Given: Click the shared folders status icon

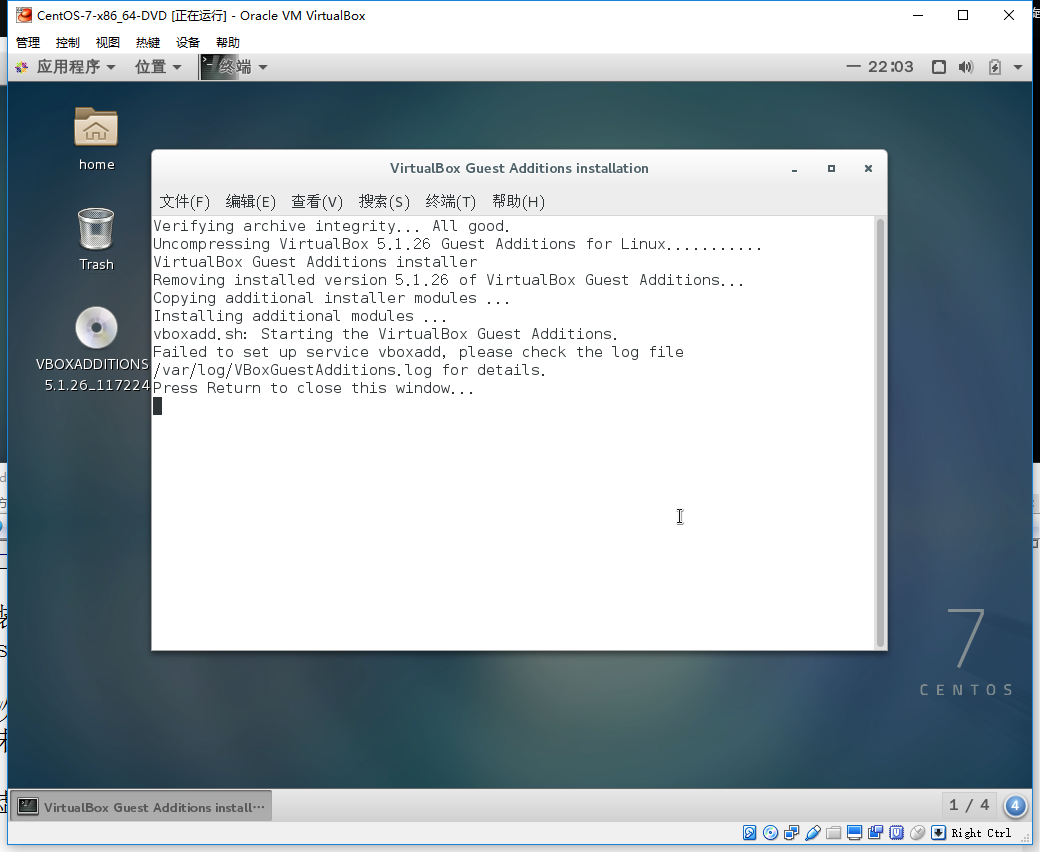Looking at the screenshot, I should click(833, 833).
